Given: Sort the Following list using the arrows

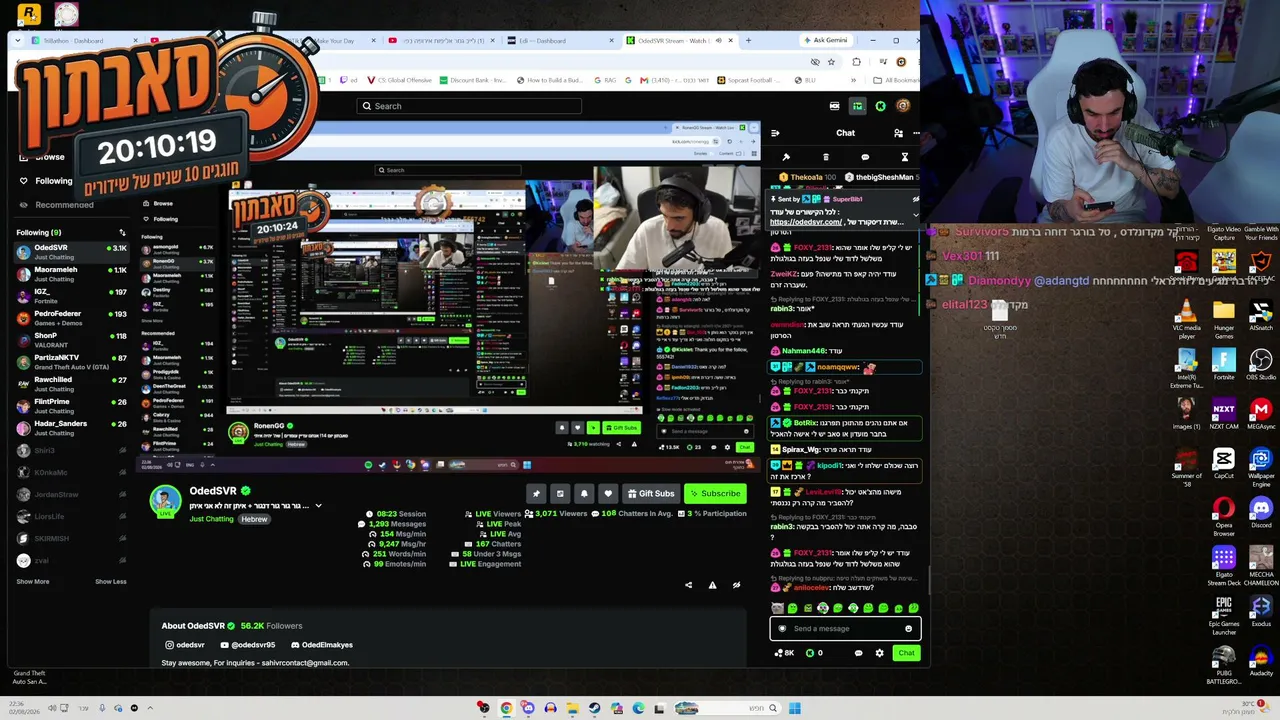Looking at the screenshot, I should (x=122, y=233).
